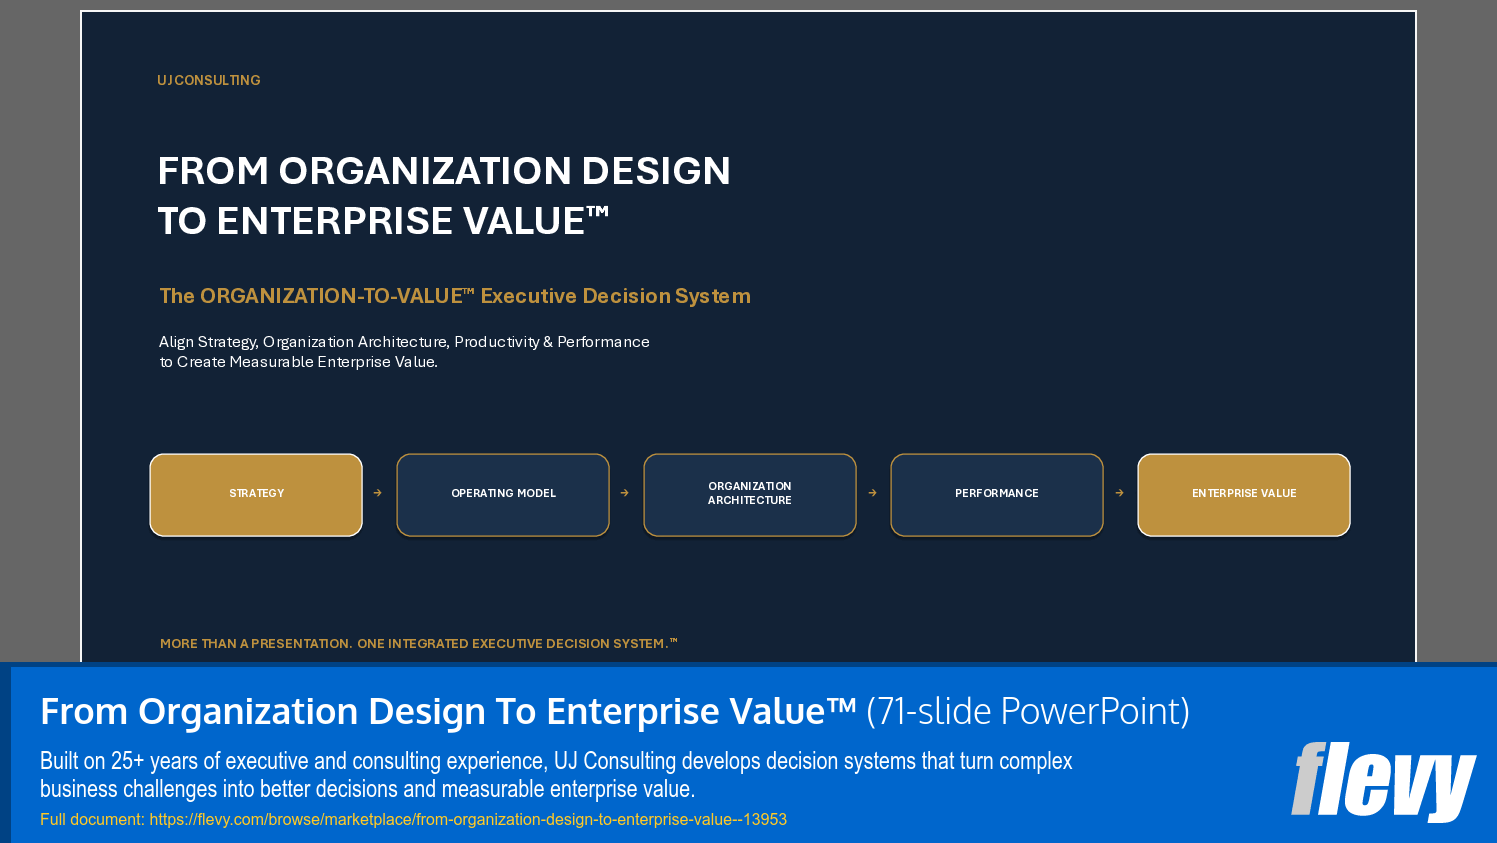Click the UJ CONSULTING label

tap(208, 80)
